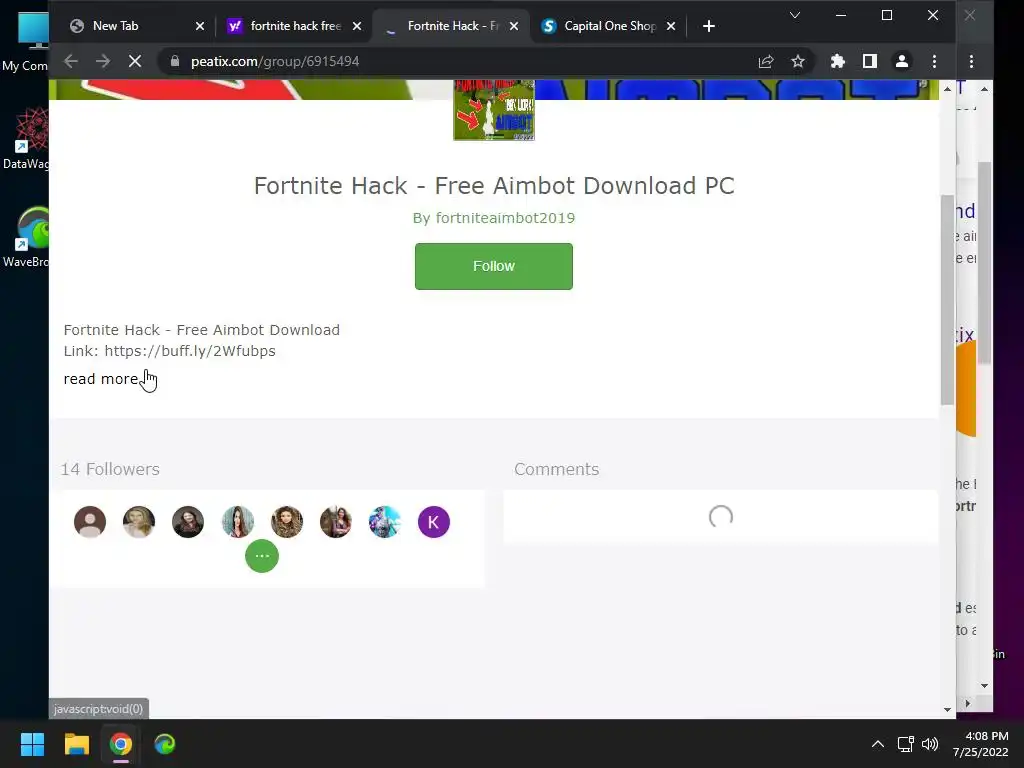Select the Fortnite Hack peatix tab
Image resolution: width=1024 pixels, height=768 pixels.
pyautogui.click(x=453, y=26)
